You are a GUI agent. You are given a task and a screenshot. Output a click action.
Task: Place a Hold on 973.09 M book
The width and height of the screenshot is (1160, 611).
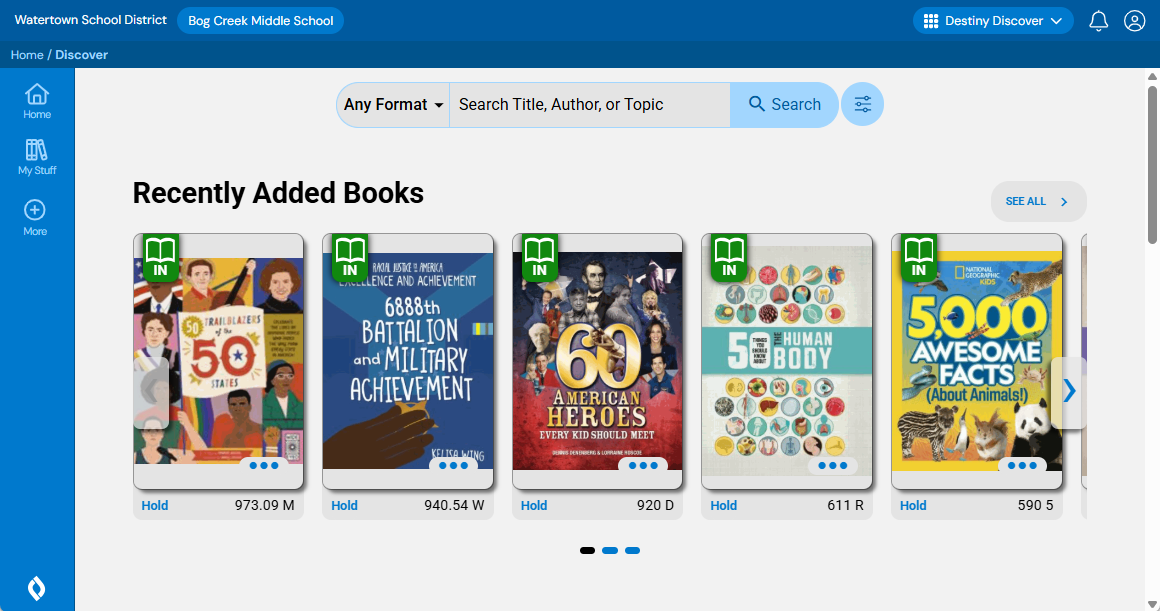(155, 505)
